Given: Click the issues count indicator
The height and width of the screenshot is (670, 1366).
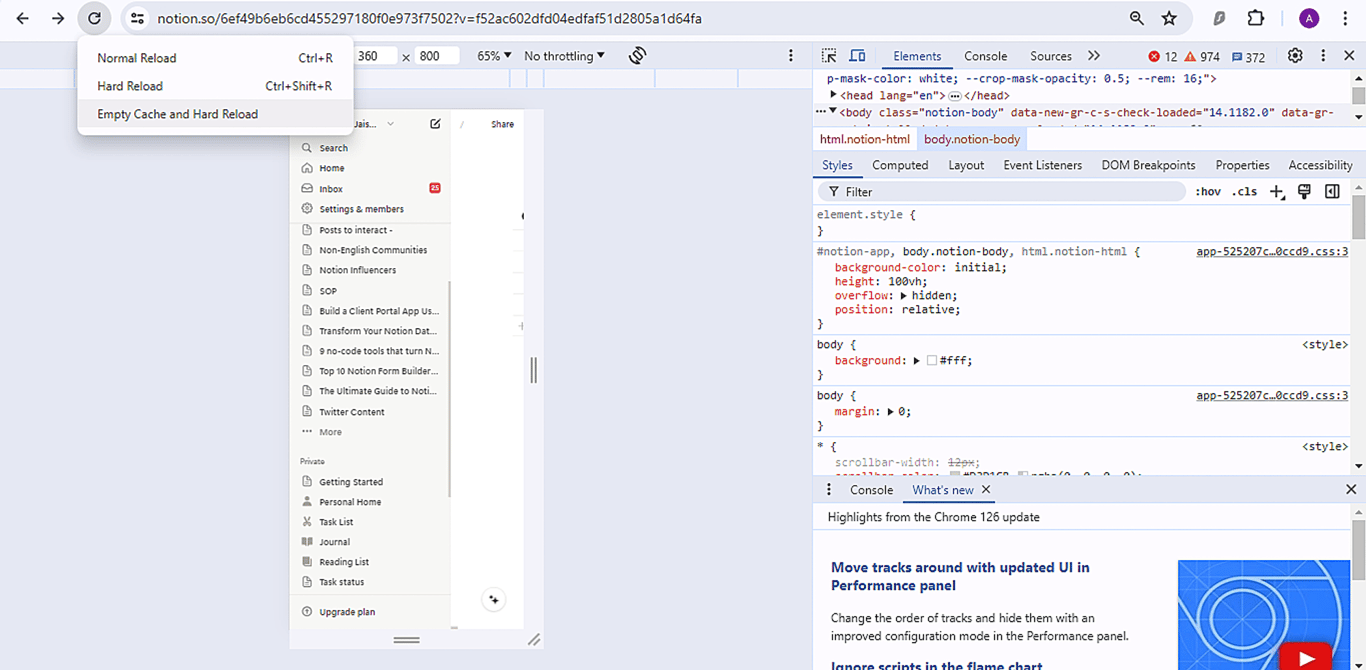Looking at the screenshot, I should click(1248, 57).
